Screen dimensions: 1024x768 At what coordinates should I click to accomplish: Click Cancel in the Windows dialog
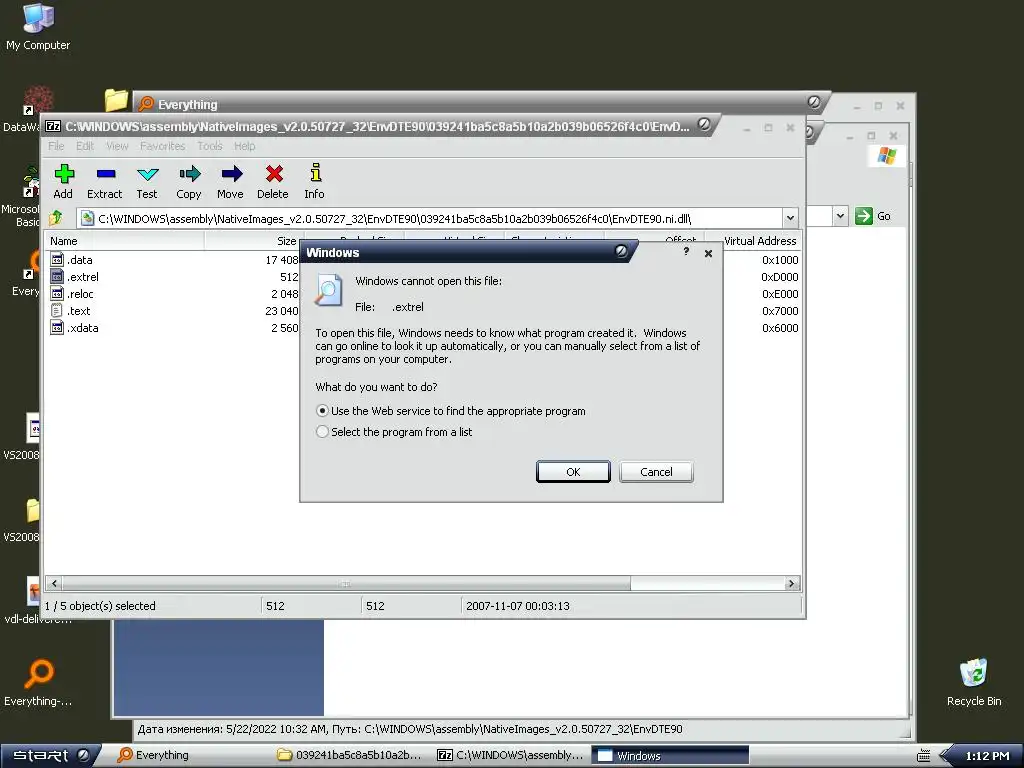click(x=656, y=472)
